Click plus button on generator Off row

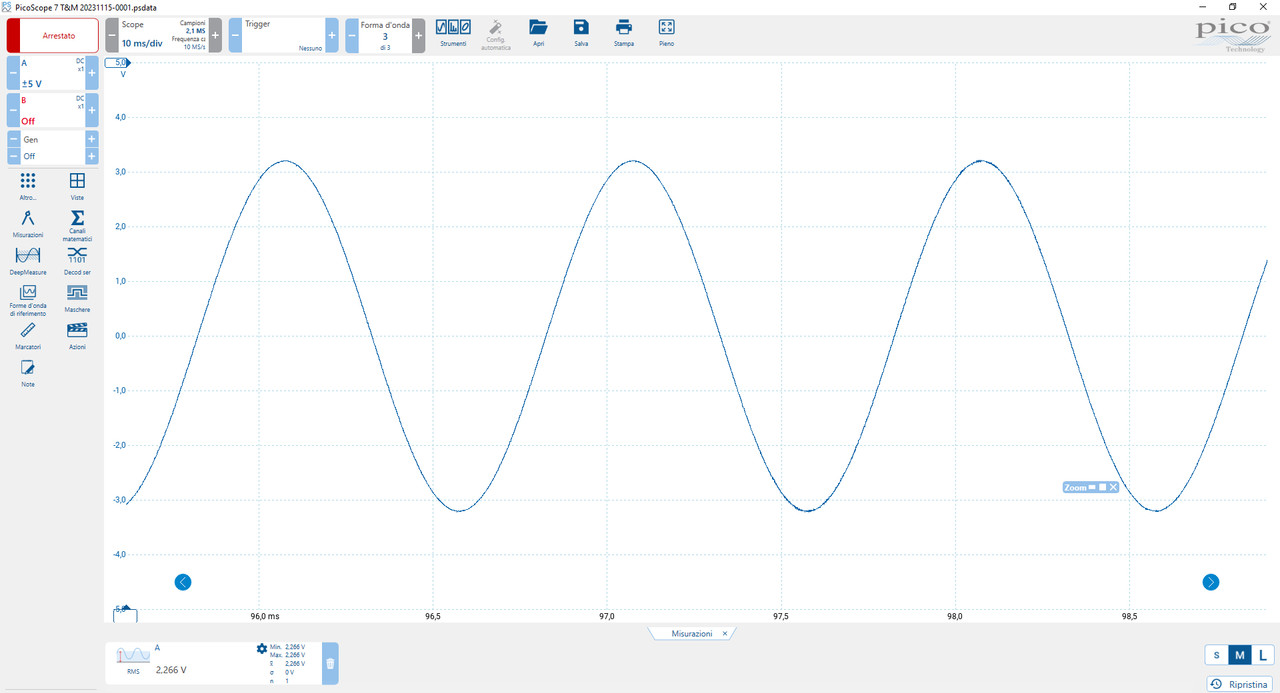tap(92, 157)
